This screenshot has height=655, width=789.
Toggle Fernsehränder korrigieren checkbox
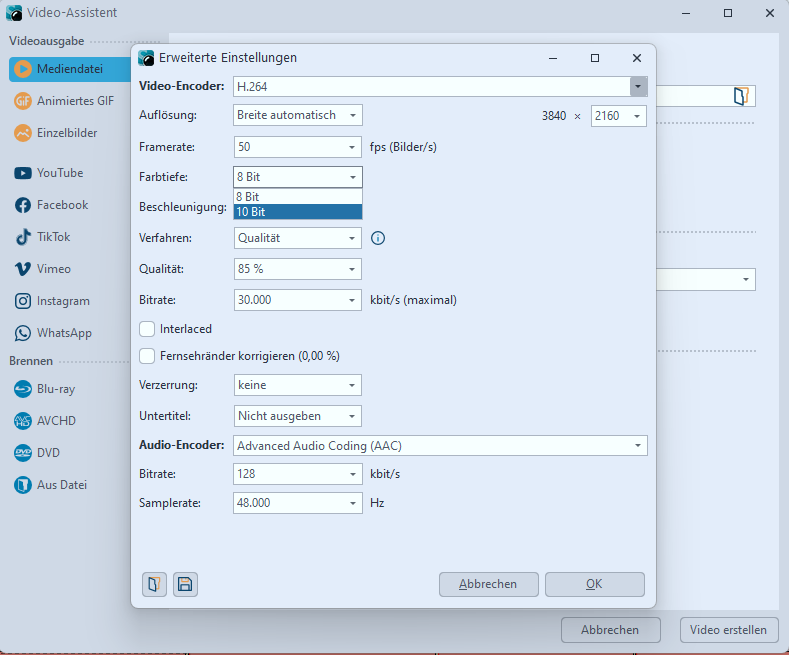coord(148,355)
